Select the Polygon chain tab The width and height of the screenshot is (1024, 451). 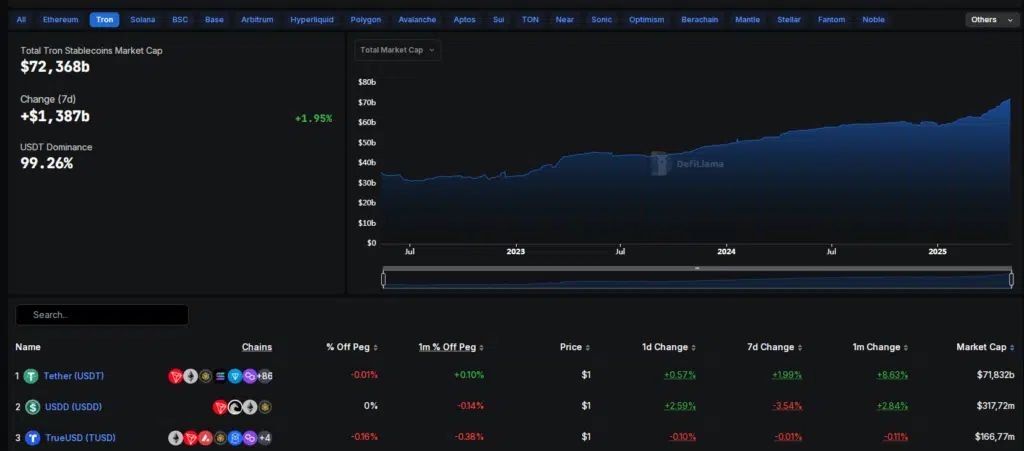tap(366, 20)
